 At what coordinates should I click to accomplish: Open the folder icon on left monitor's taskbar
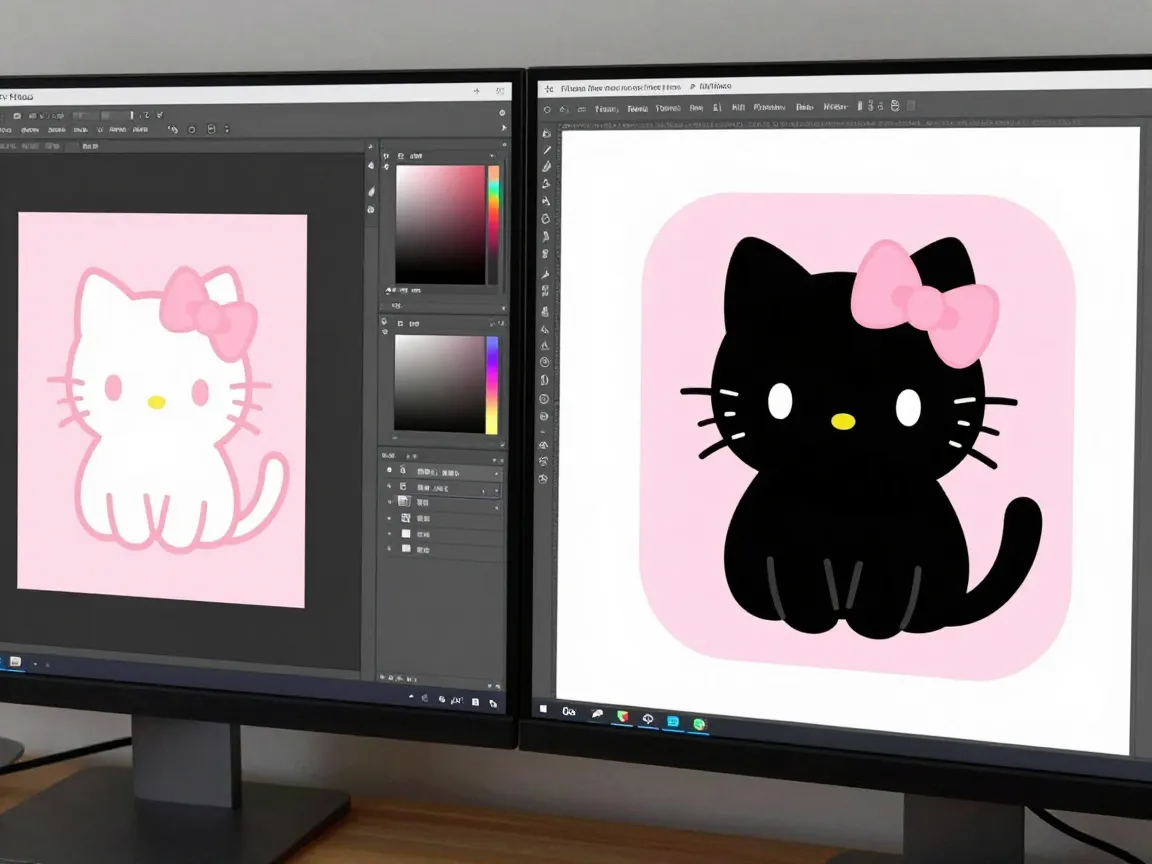[15, 662]
